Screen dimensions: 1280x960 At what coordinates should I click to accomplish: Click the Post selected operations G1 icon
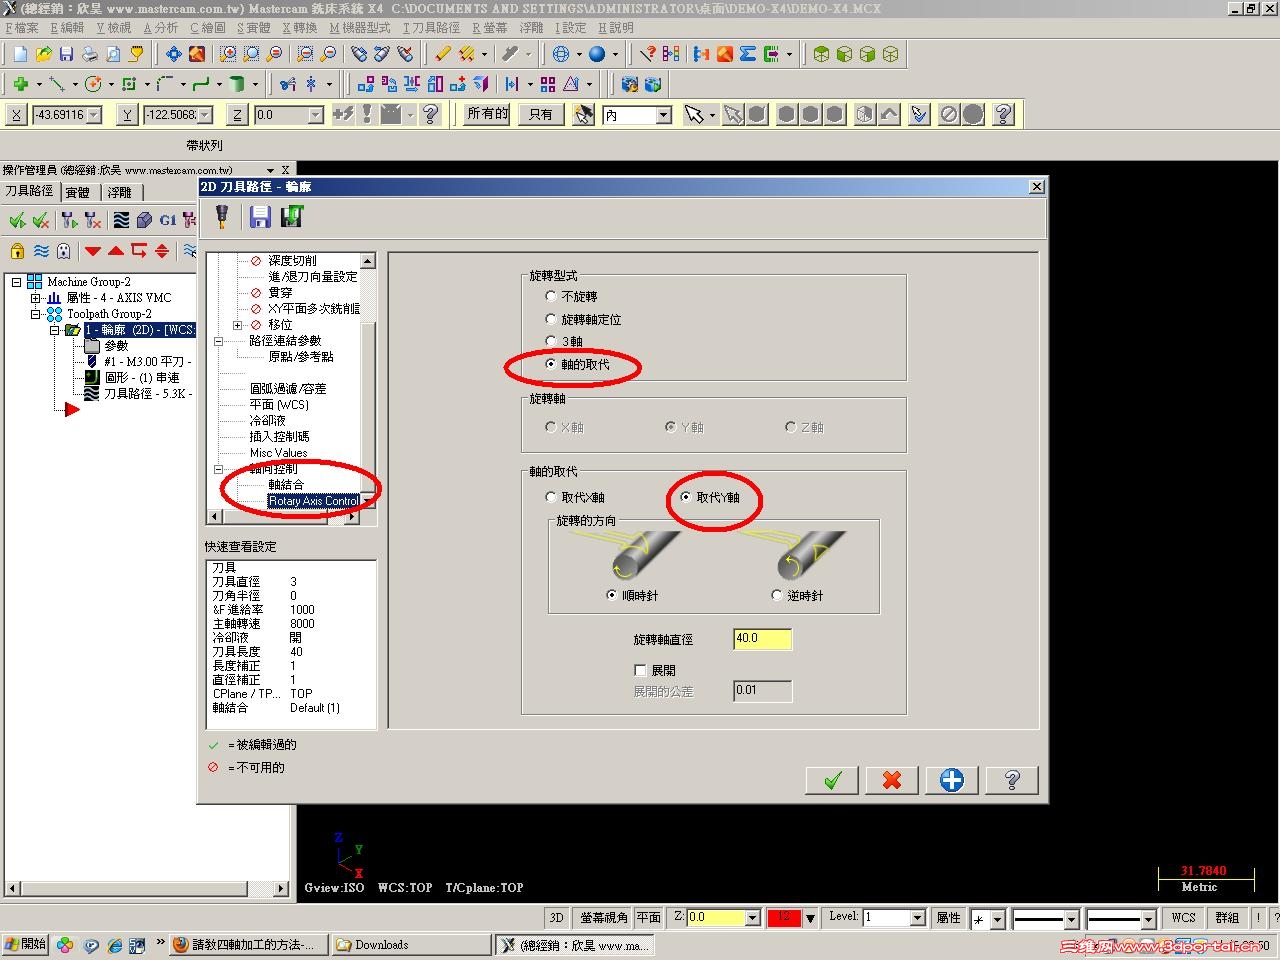[167, 220]
